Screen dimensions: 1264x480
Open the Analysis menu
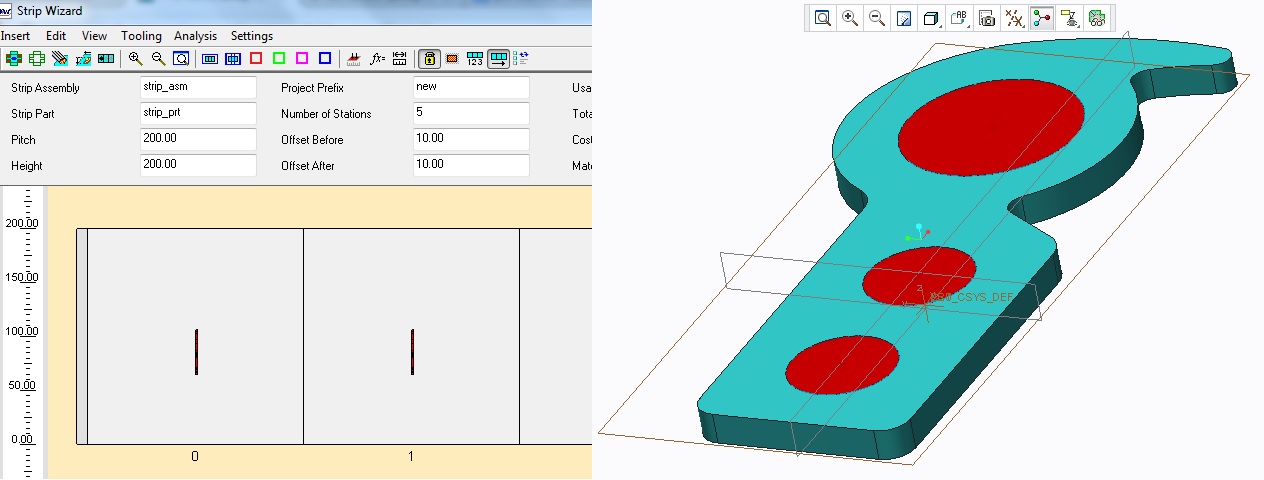click(x=195, y=36)
